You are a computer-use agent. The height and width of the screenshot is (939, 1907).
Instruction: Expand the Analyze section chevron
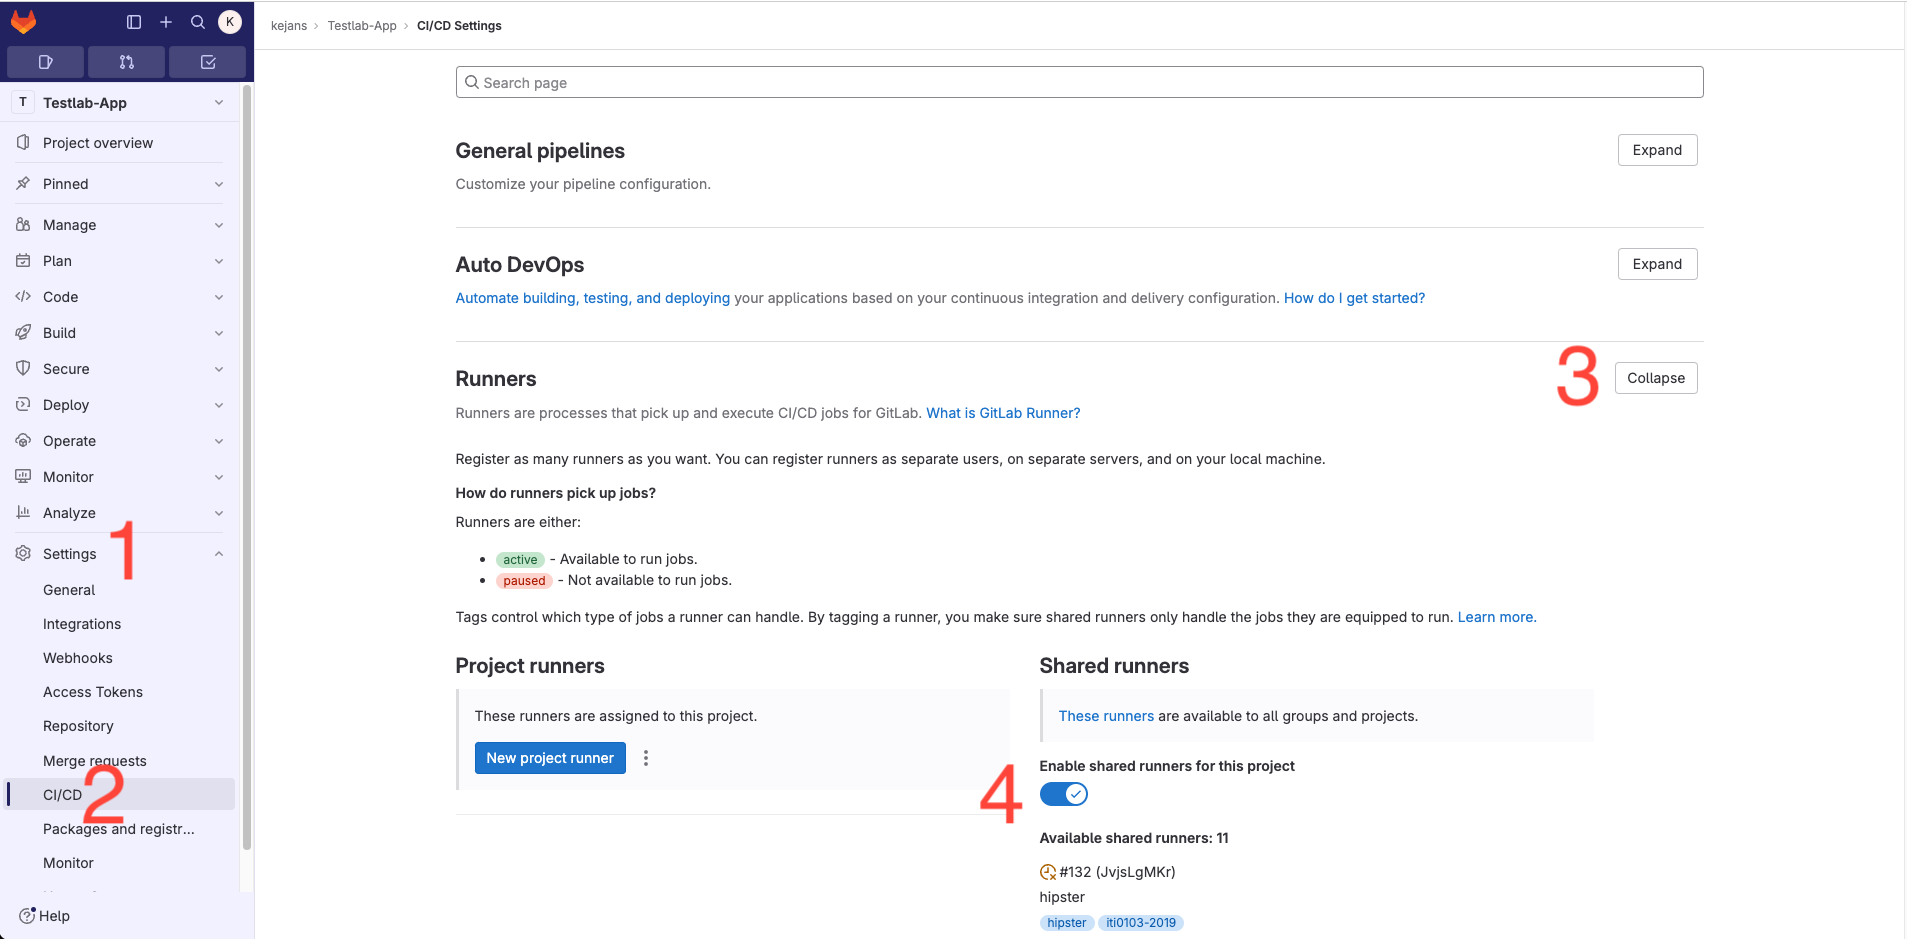click(x=219, y=513)
